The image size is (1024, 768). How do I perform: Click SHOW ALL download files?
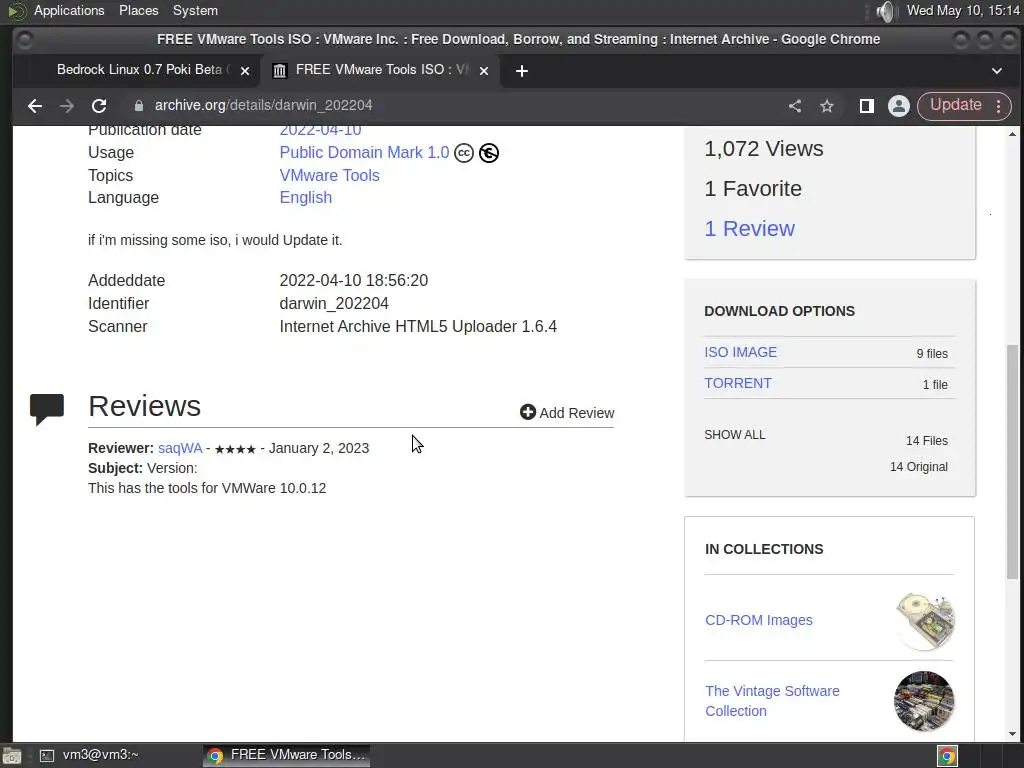coord(735,435)
